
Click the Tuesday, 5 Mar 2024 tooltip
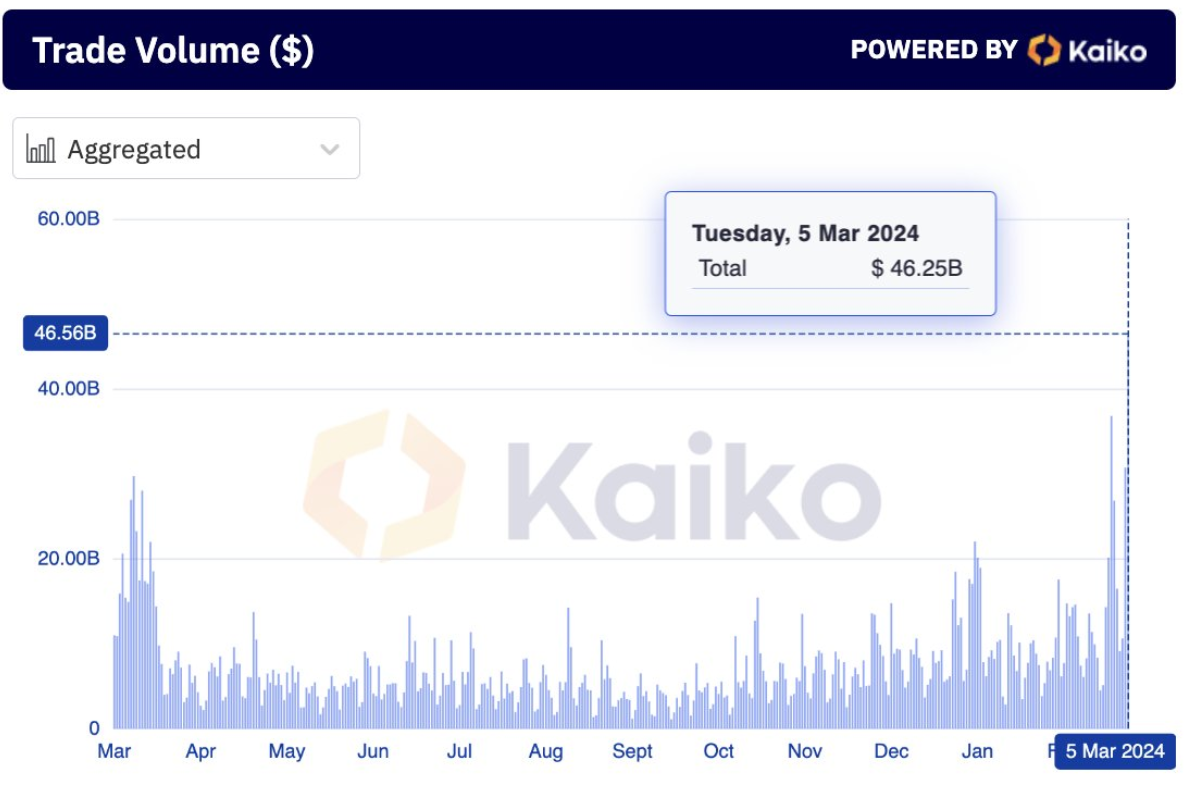tap(805, 233)
